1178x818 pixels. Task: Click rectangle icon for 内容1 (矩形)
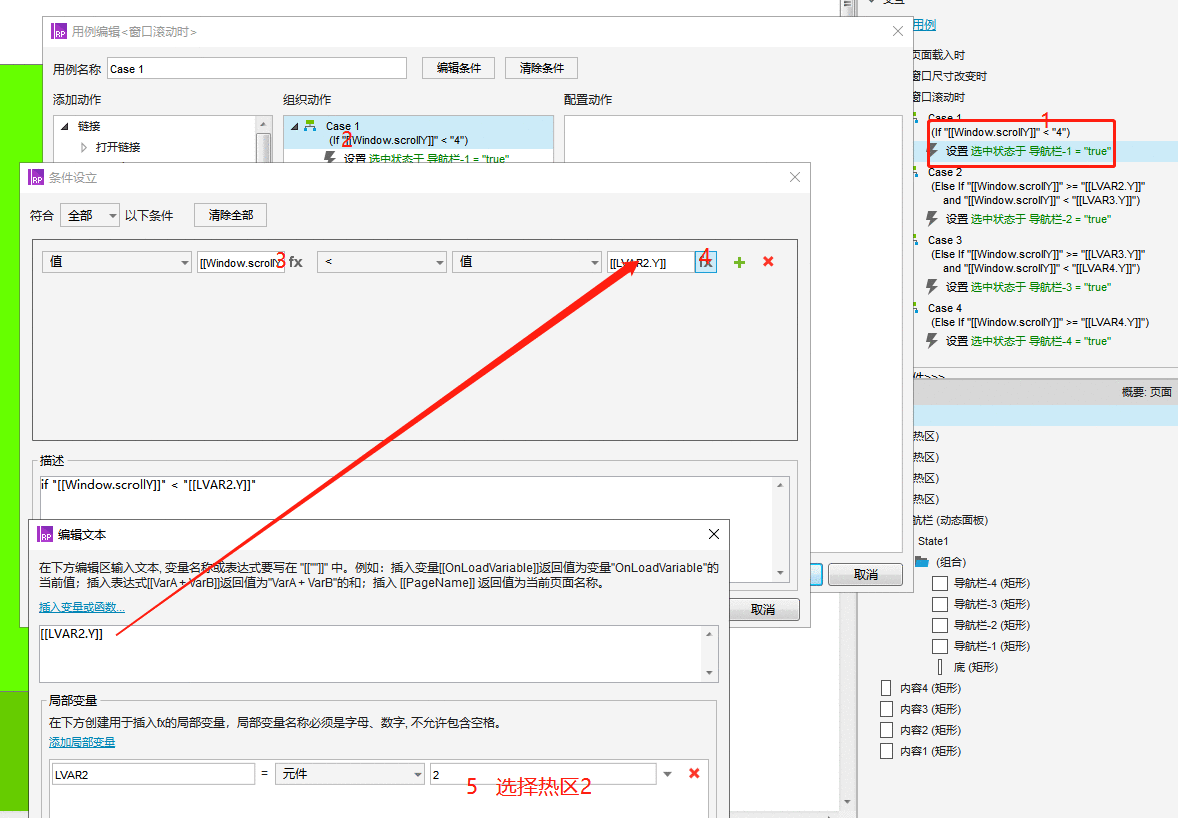pos(887,751)
